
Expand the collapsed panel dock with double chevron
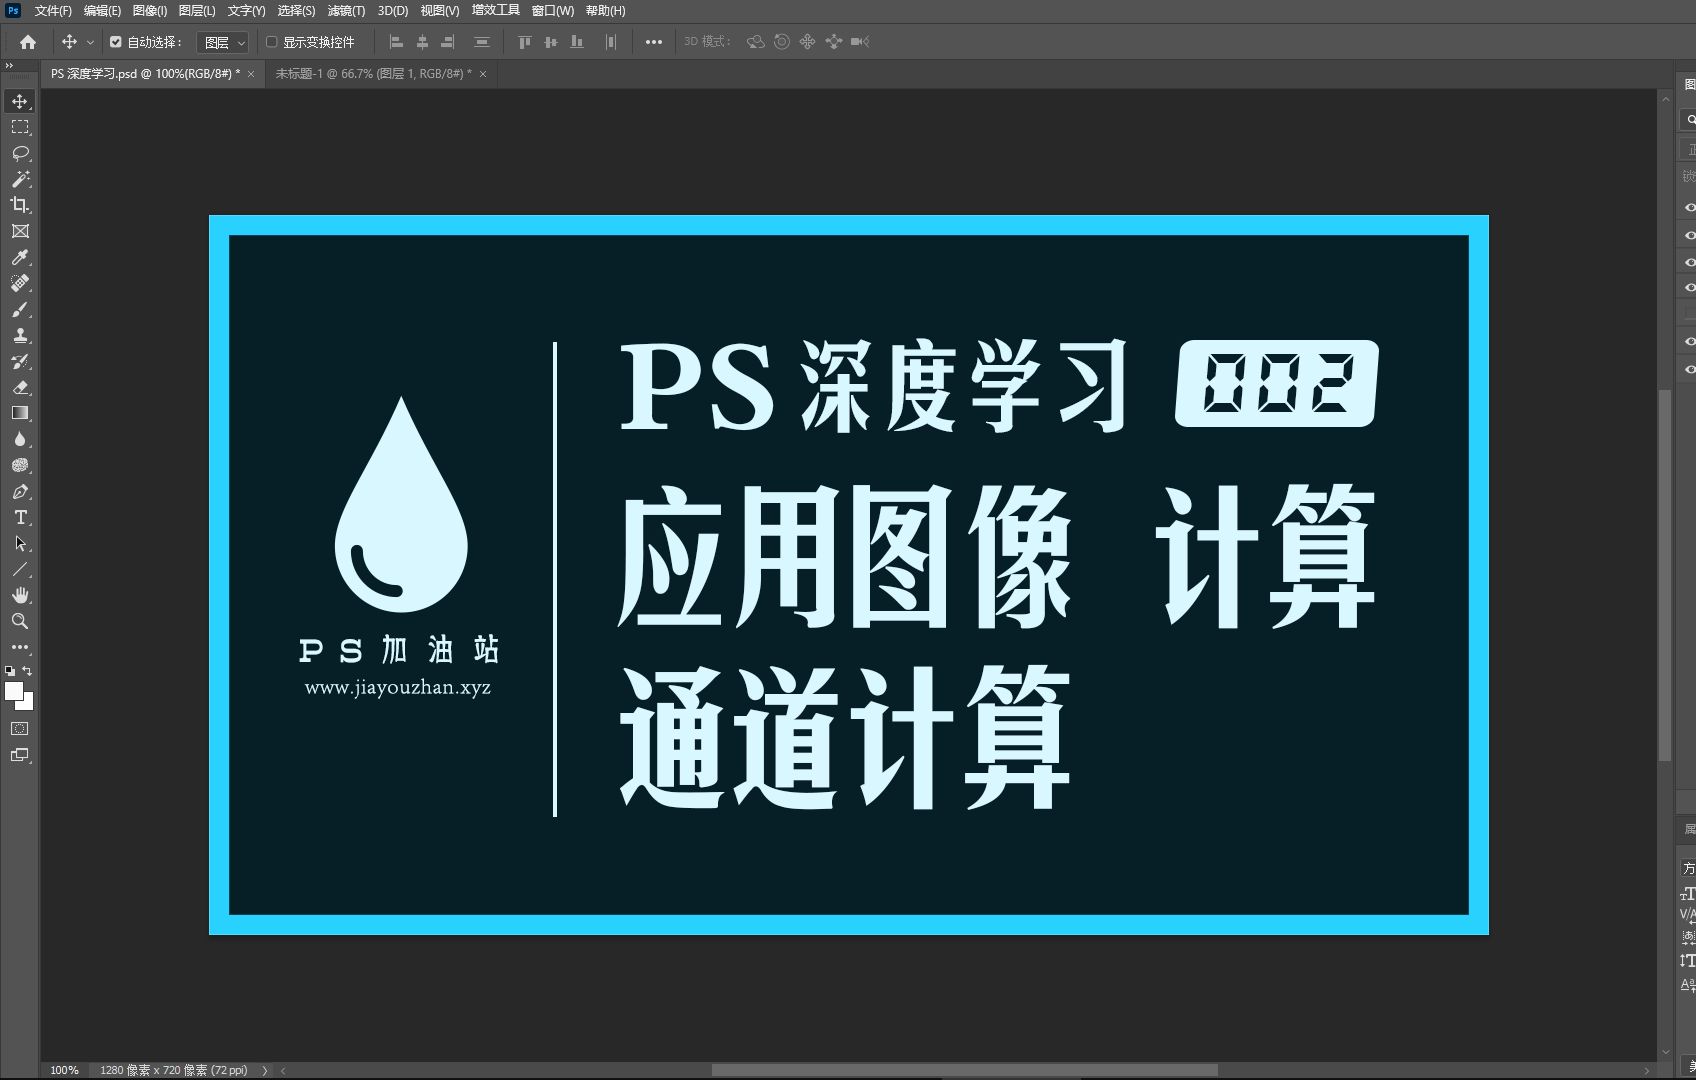(9, 65)
